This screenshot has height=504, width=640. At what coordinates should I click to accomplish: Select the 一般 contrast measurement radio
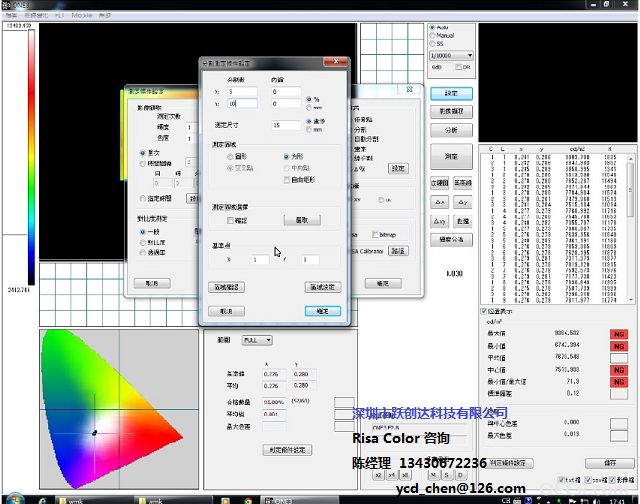[x=142, y=232]
